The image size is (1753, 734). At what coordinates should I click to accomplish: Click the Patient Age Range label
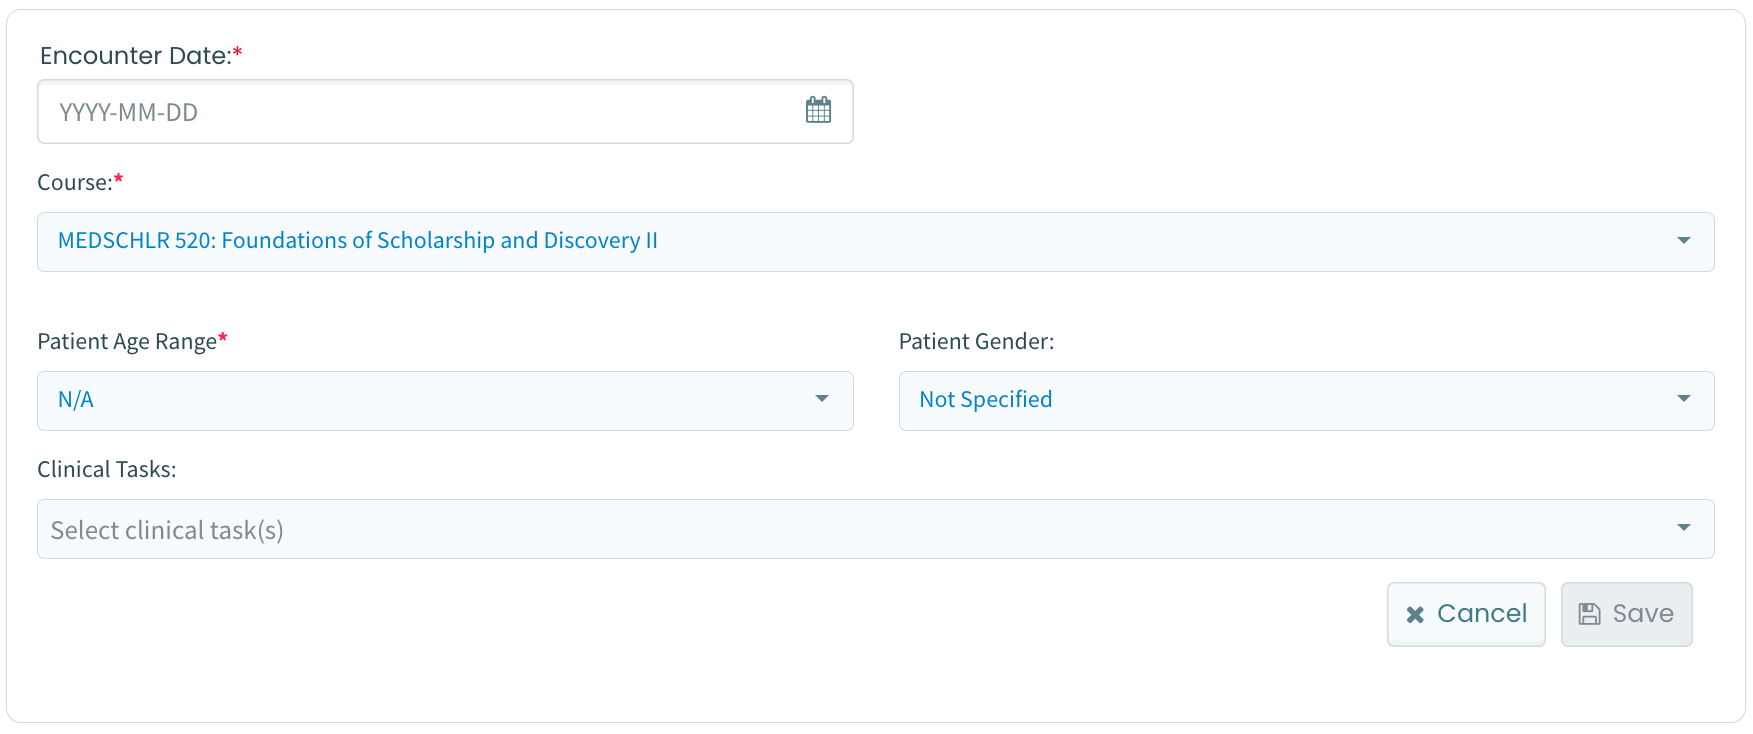[127, 342]
